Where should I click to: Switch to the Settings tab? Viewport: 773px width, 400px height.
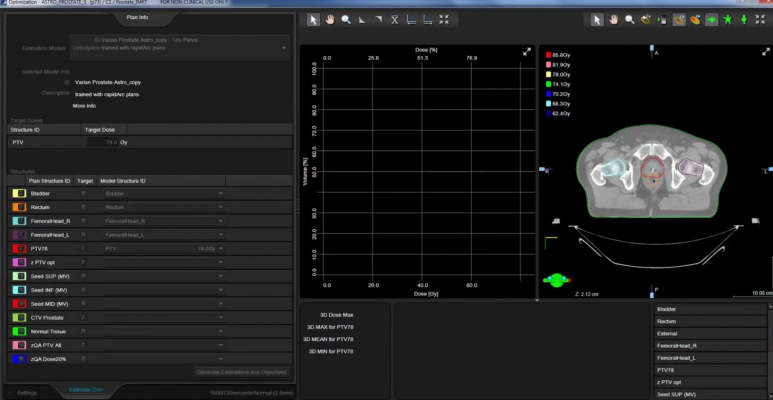27,392
